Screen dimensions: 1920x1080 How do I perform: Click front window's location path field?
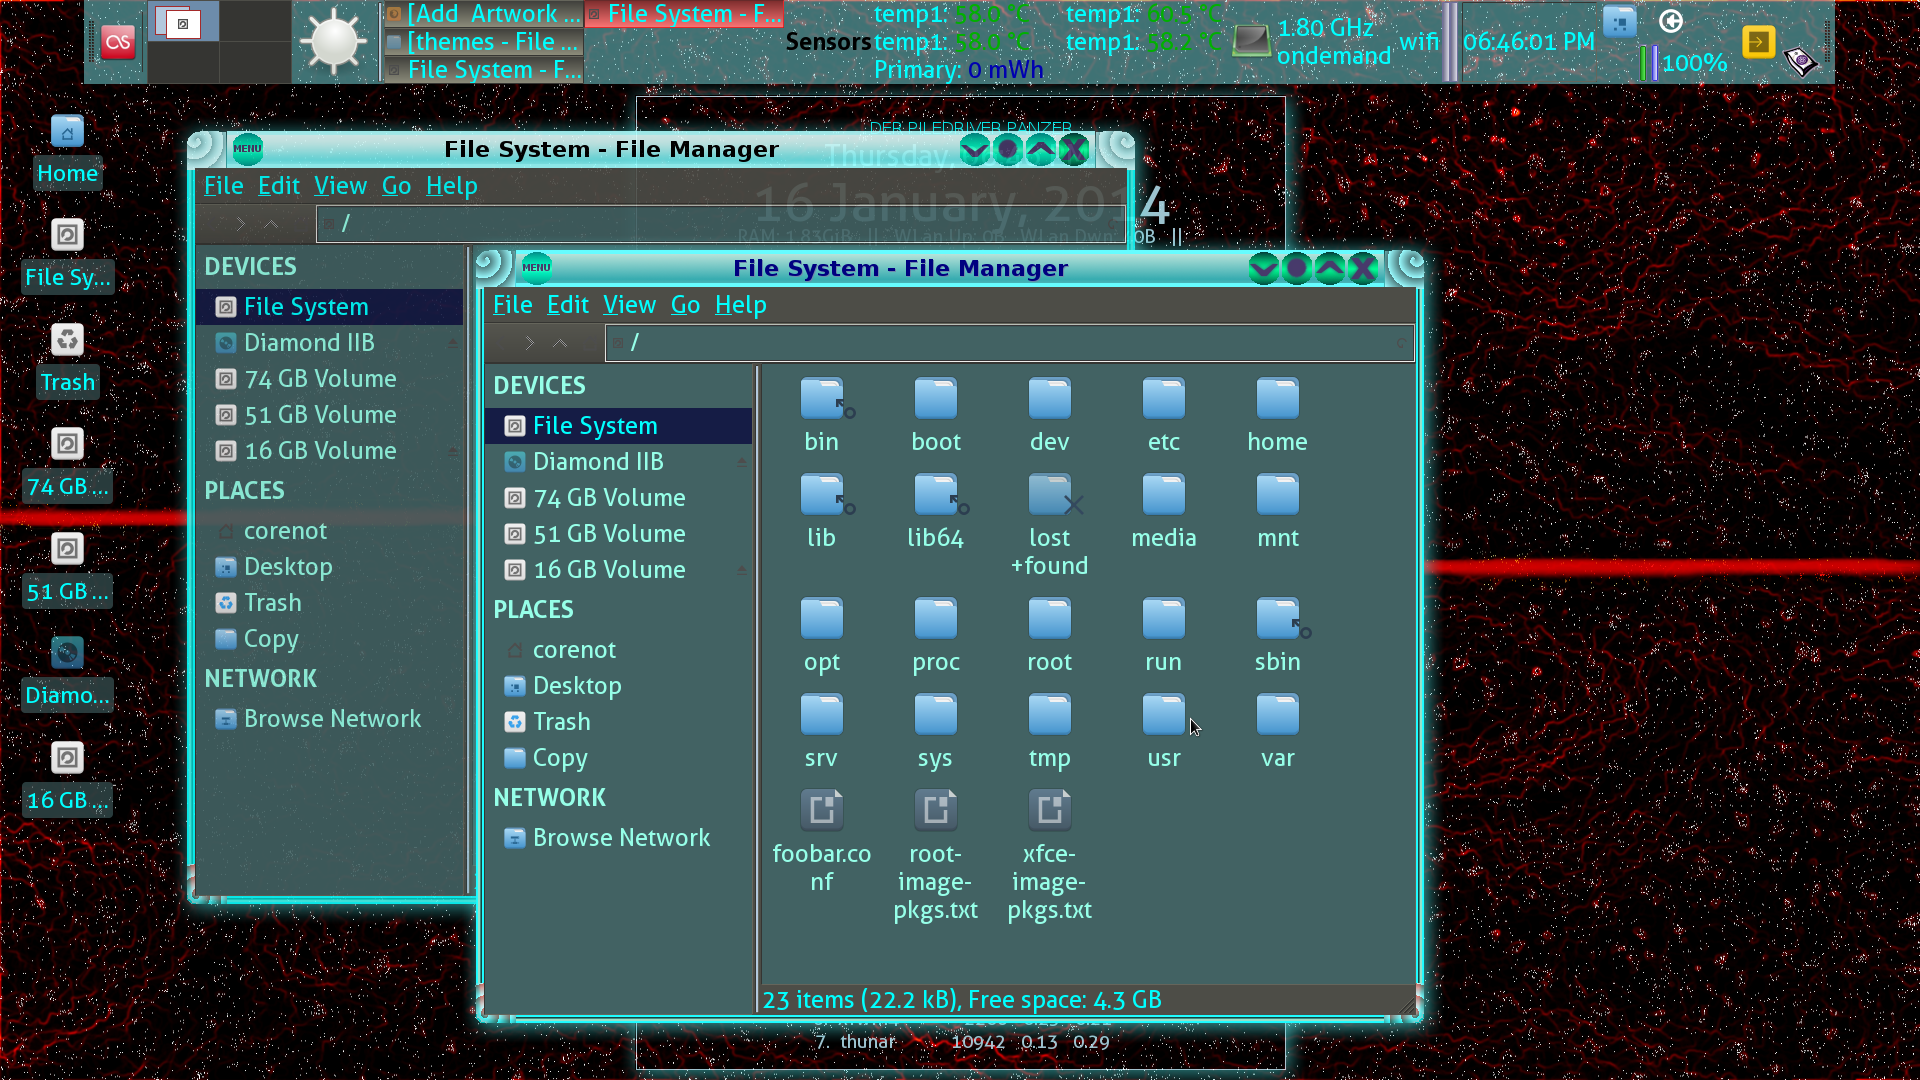[1009, 343]
